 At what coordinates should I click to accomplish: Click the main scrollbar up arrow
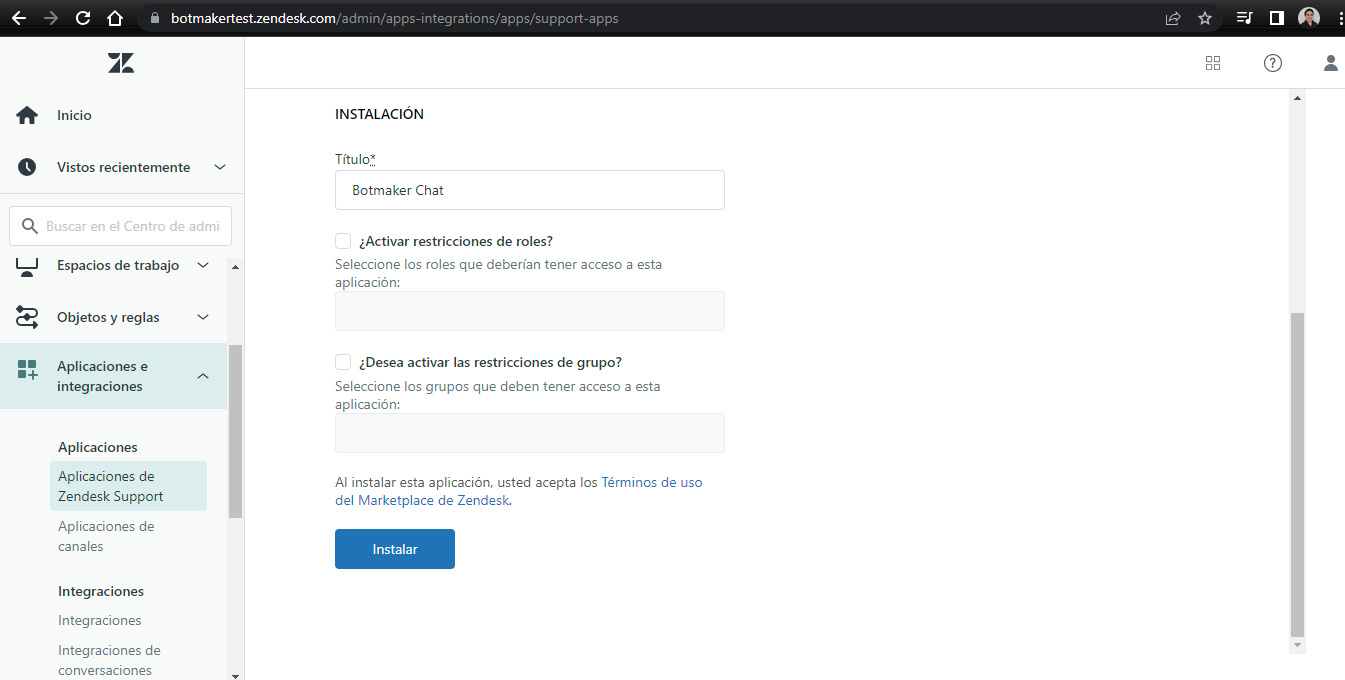[x=1298, y=98]
